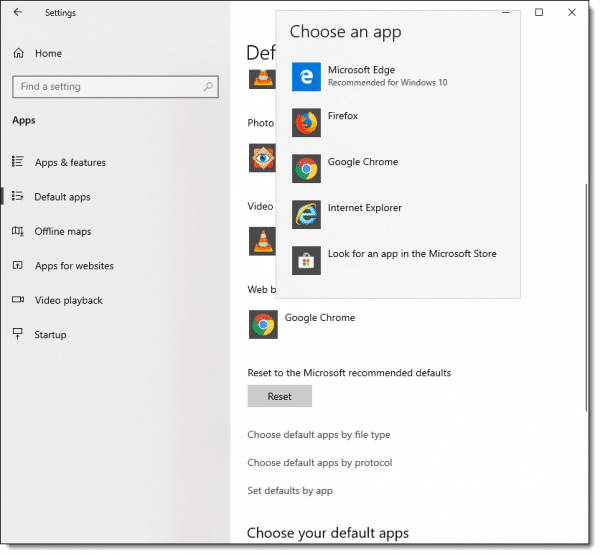
Task: Click the Apps & features list icon
Action: point(18,162)
